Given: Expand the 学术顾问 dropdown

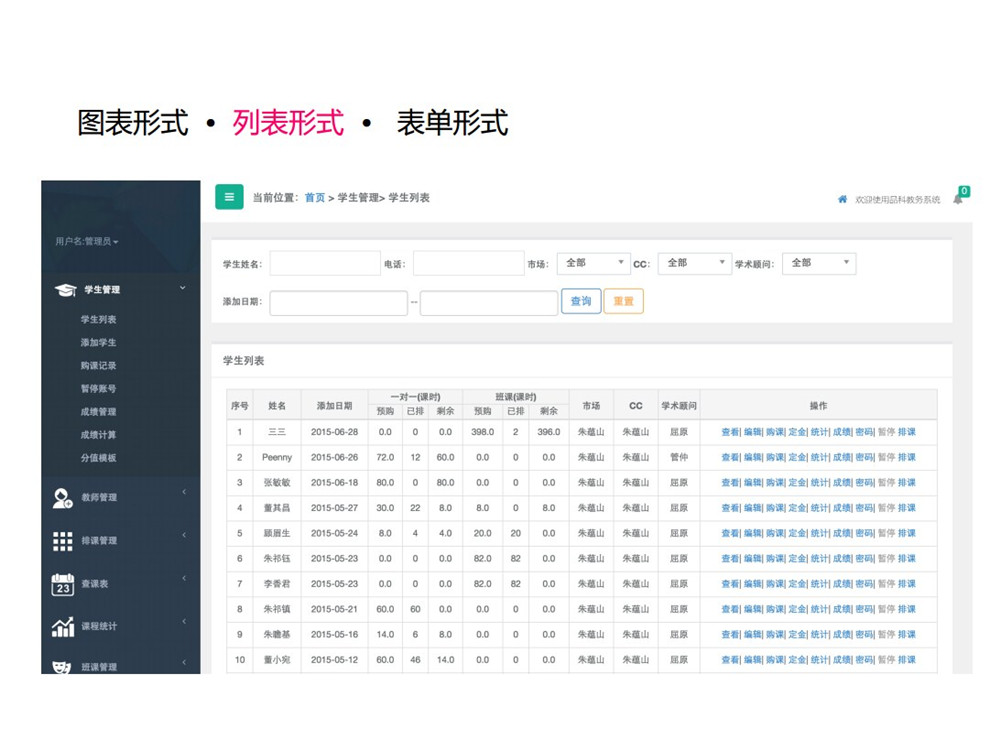Looking at the screenshot, I should pyautogui.click(x=818, y=263).
